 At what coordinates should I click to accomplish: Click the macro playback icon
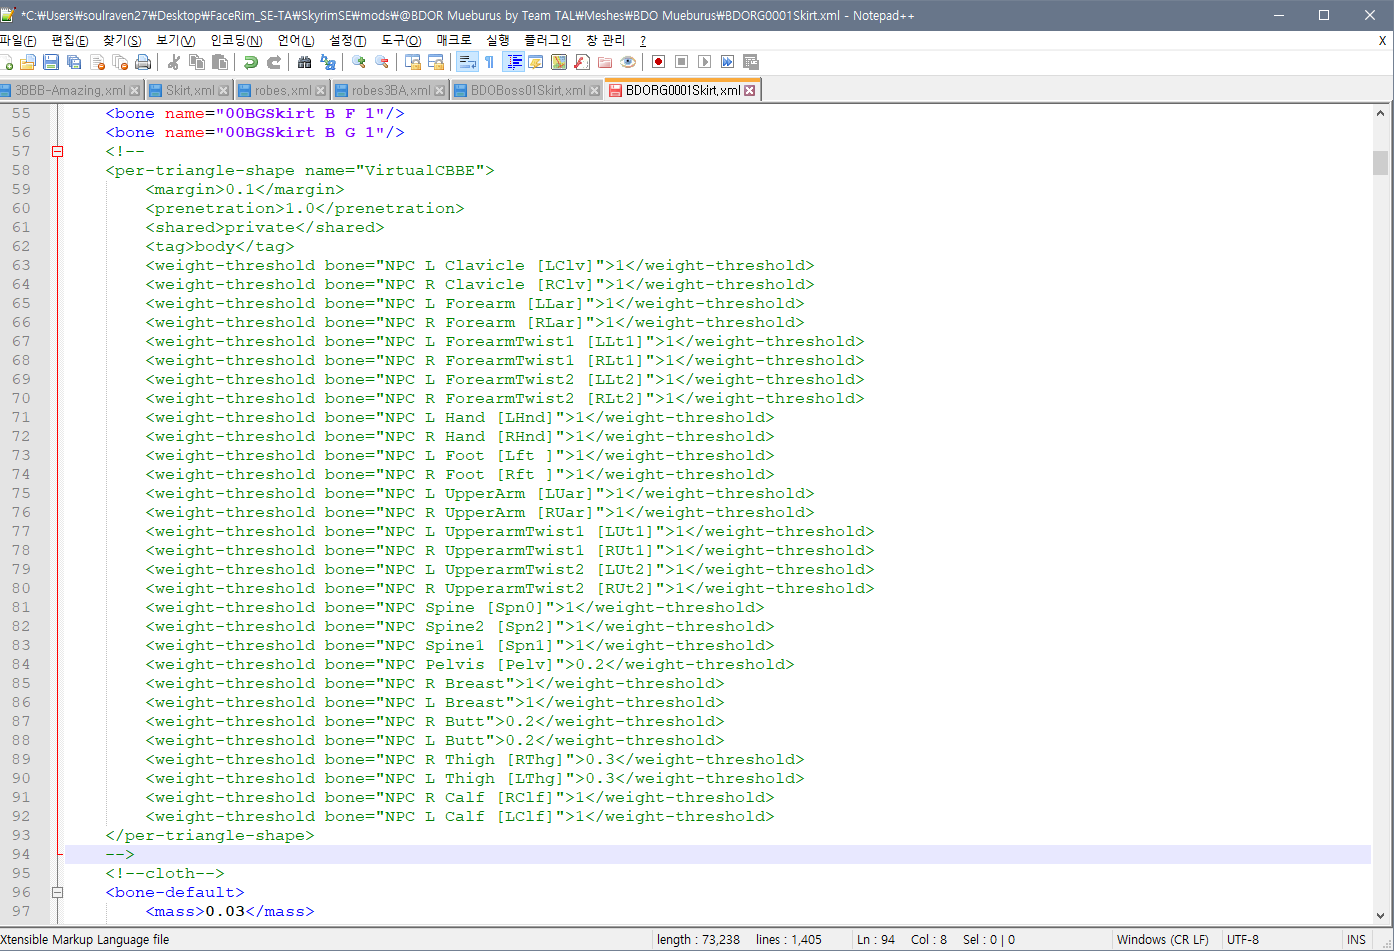coord(705,62)
